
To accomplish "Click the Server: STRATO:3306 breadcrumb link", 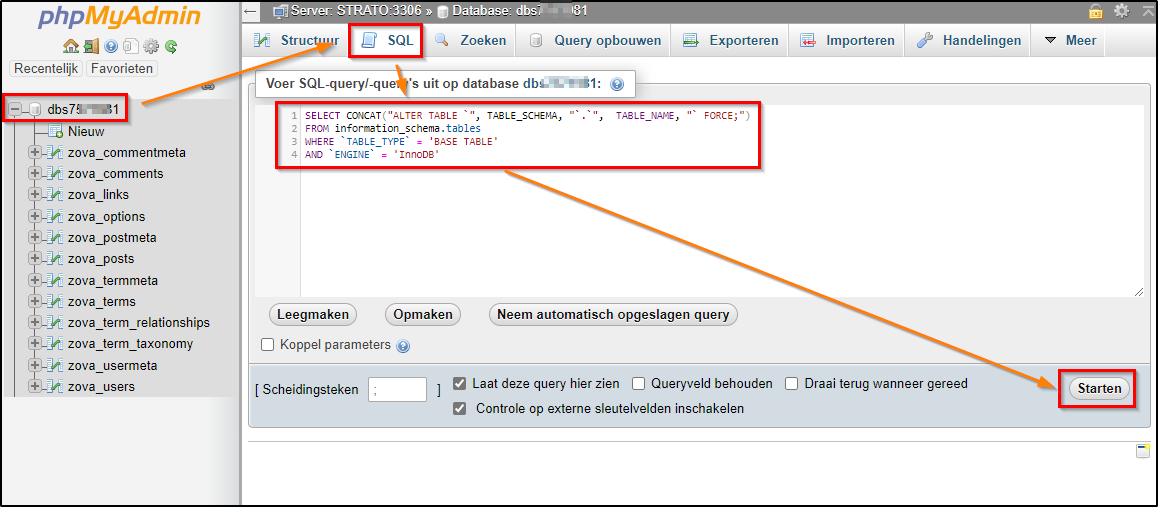I will (357, 11).
